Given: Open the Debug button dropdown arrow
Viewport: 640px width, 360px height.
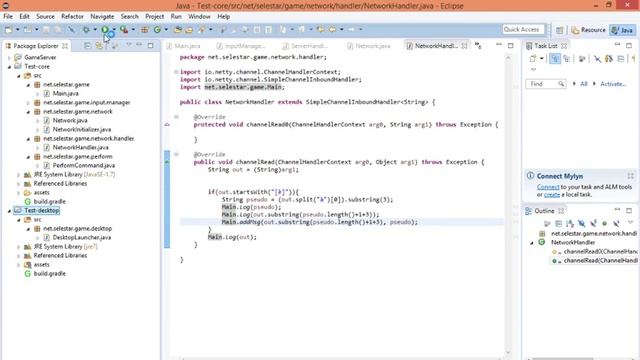Looking at the screenshot, I should 95,29.
